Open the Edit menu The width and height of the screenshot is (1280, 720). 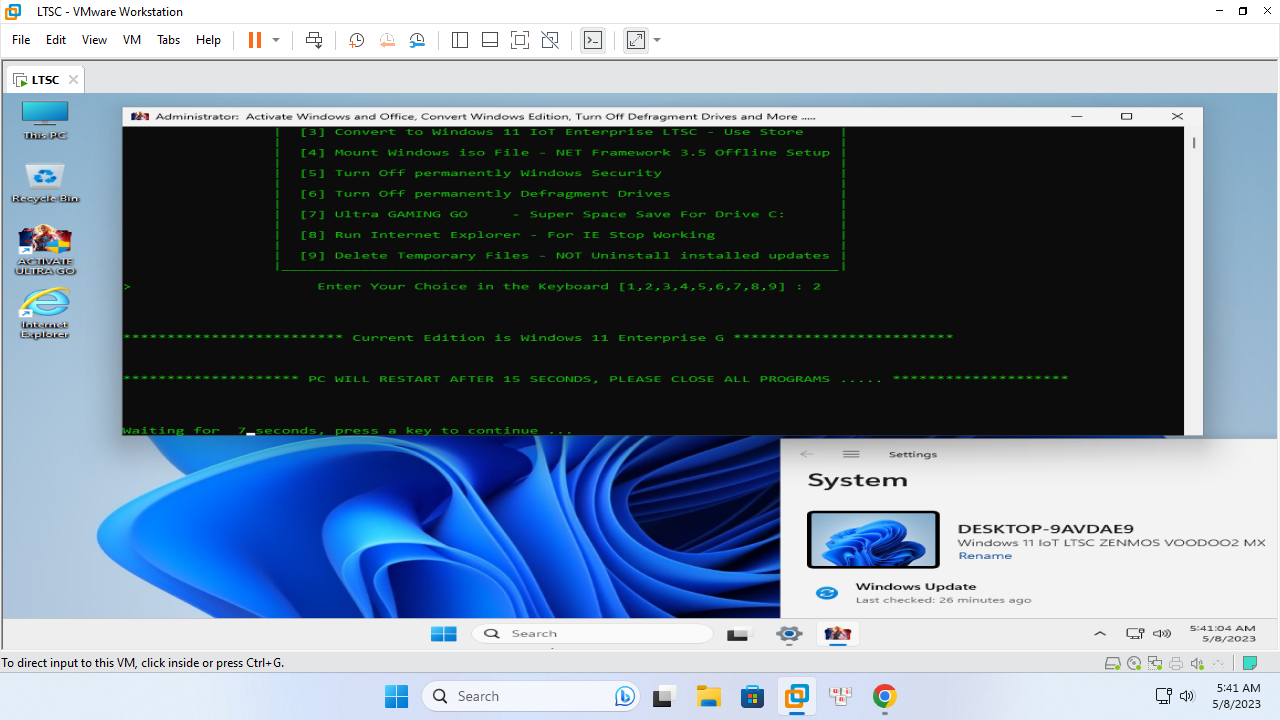[x=56, y=40]
